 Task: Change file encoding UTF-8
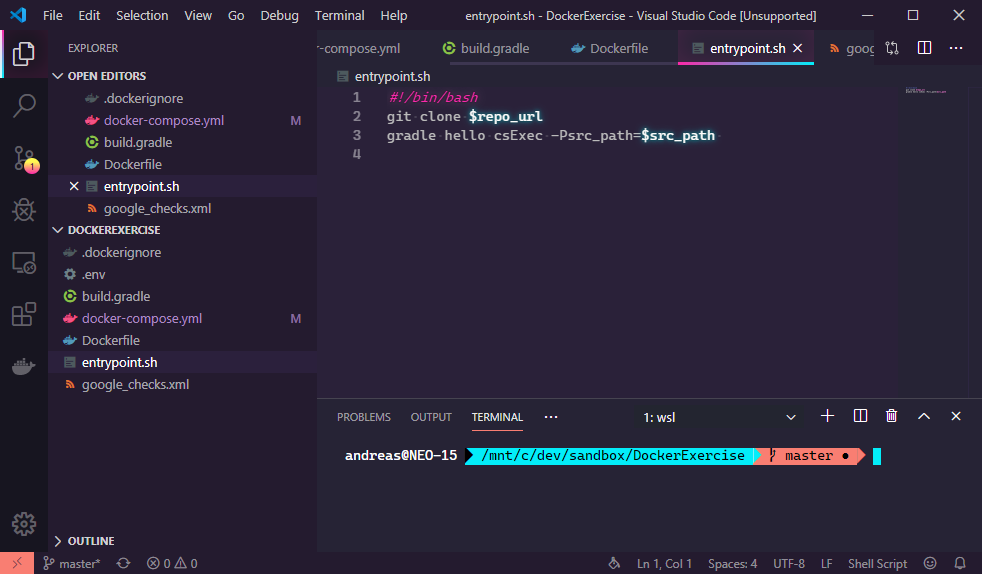point(789,563)
